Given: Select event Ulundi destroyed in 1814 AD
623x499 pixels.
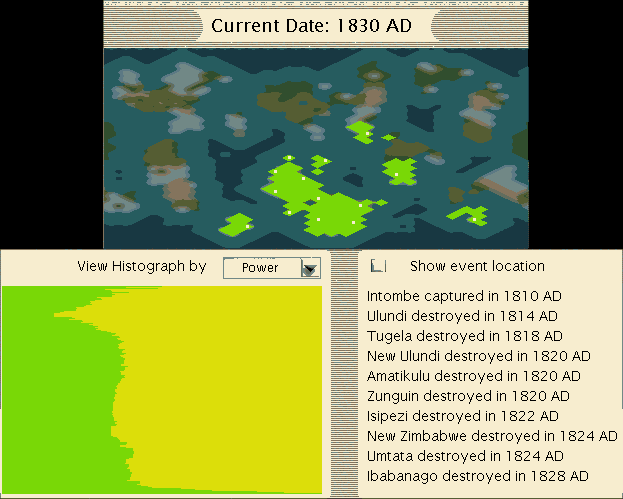Looking at the screenshot, I should [x=462, y=316].
